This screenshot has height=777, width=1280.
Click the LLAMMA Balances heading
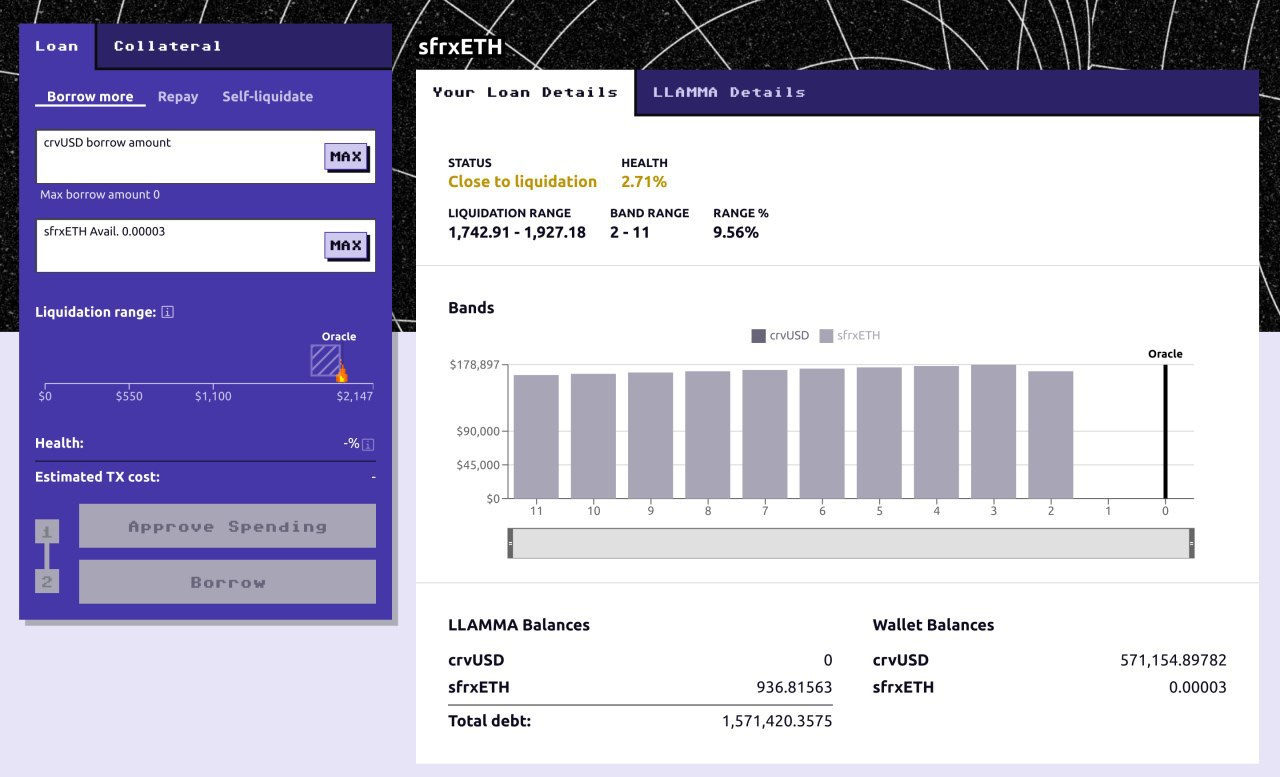point(519,625)
